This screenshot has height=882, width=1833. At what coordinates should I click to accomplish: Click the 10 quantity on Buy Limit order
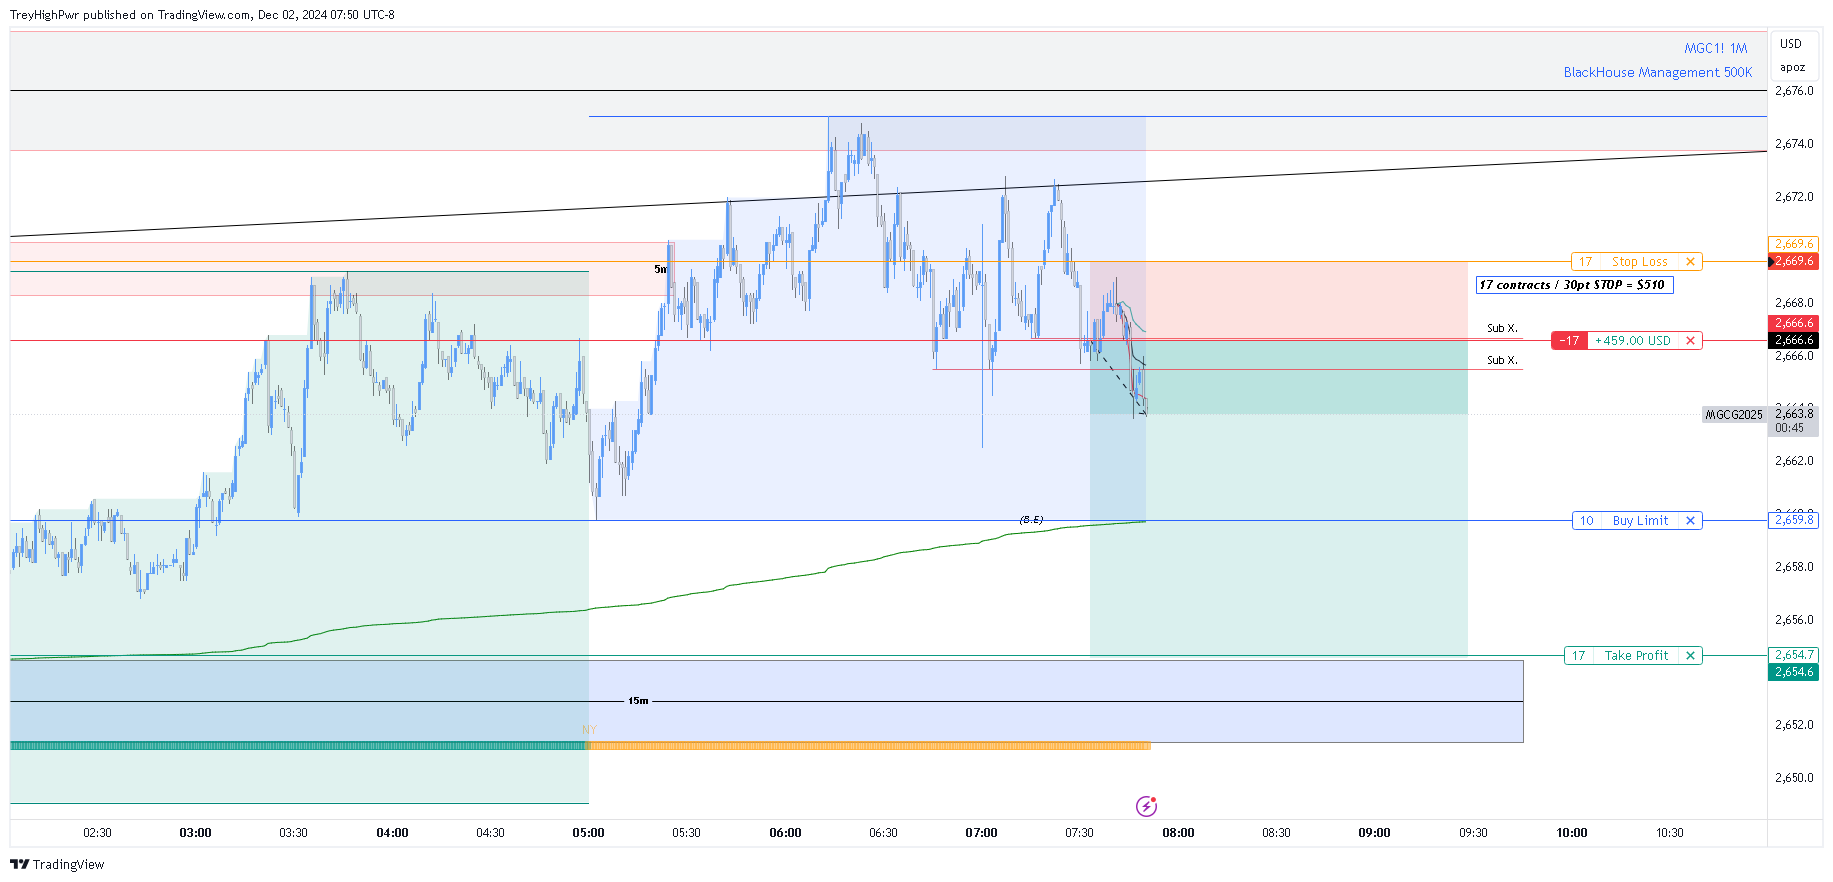(1586, 521)
